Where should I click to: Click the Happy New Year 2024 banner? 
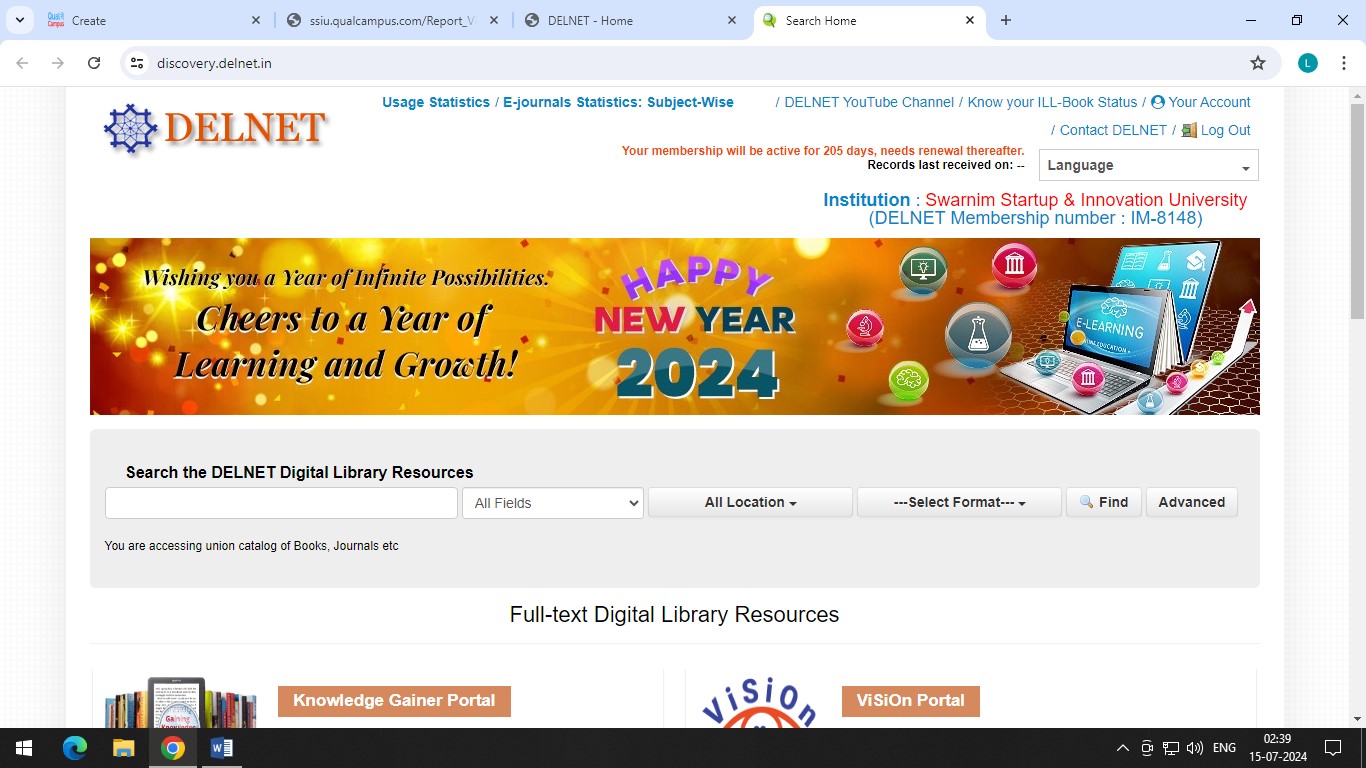pyautogui.click(x=675, y=326)
